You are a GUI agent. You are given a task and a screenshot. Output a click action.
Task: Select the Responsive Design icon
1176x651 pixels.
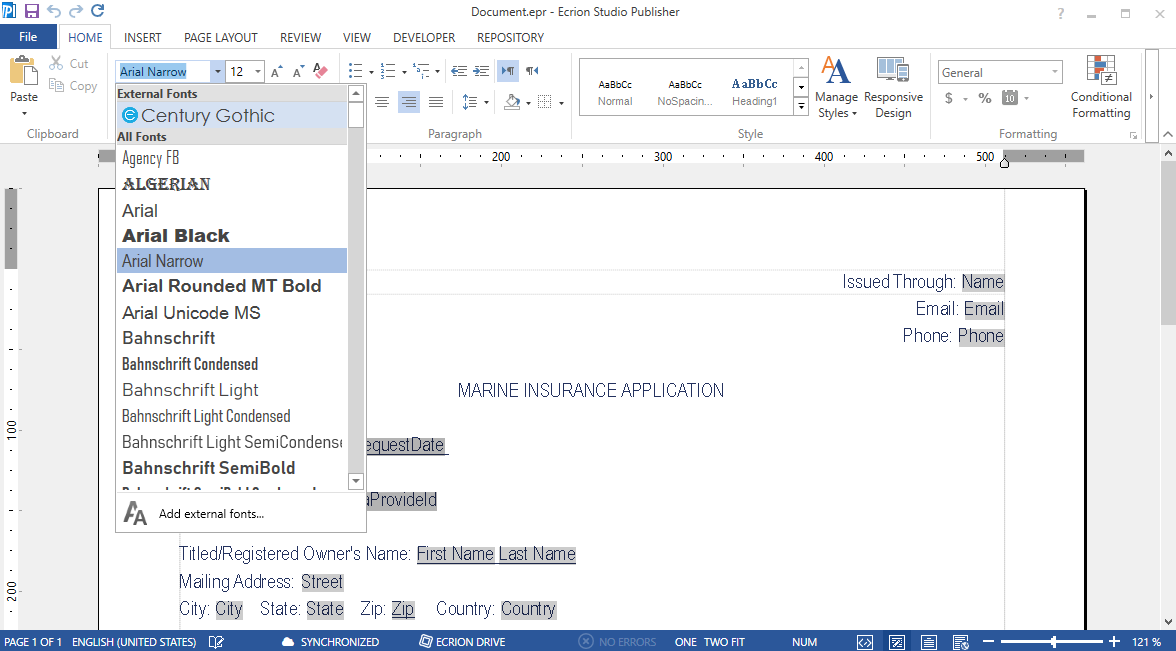893,85
